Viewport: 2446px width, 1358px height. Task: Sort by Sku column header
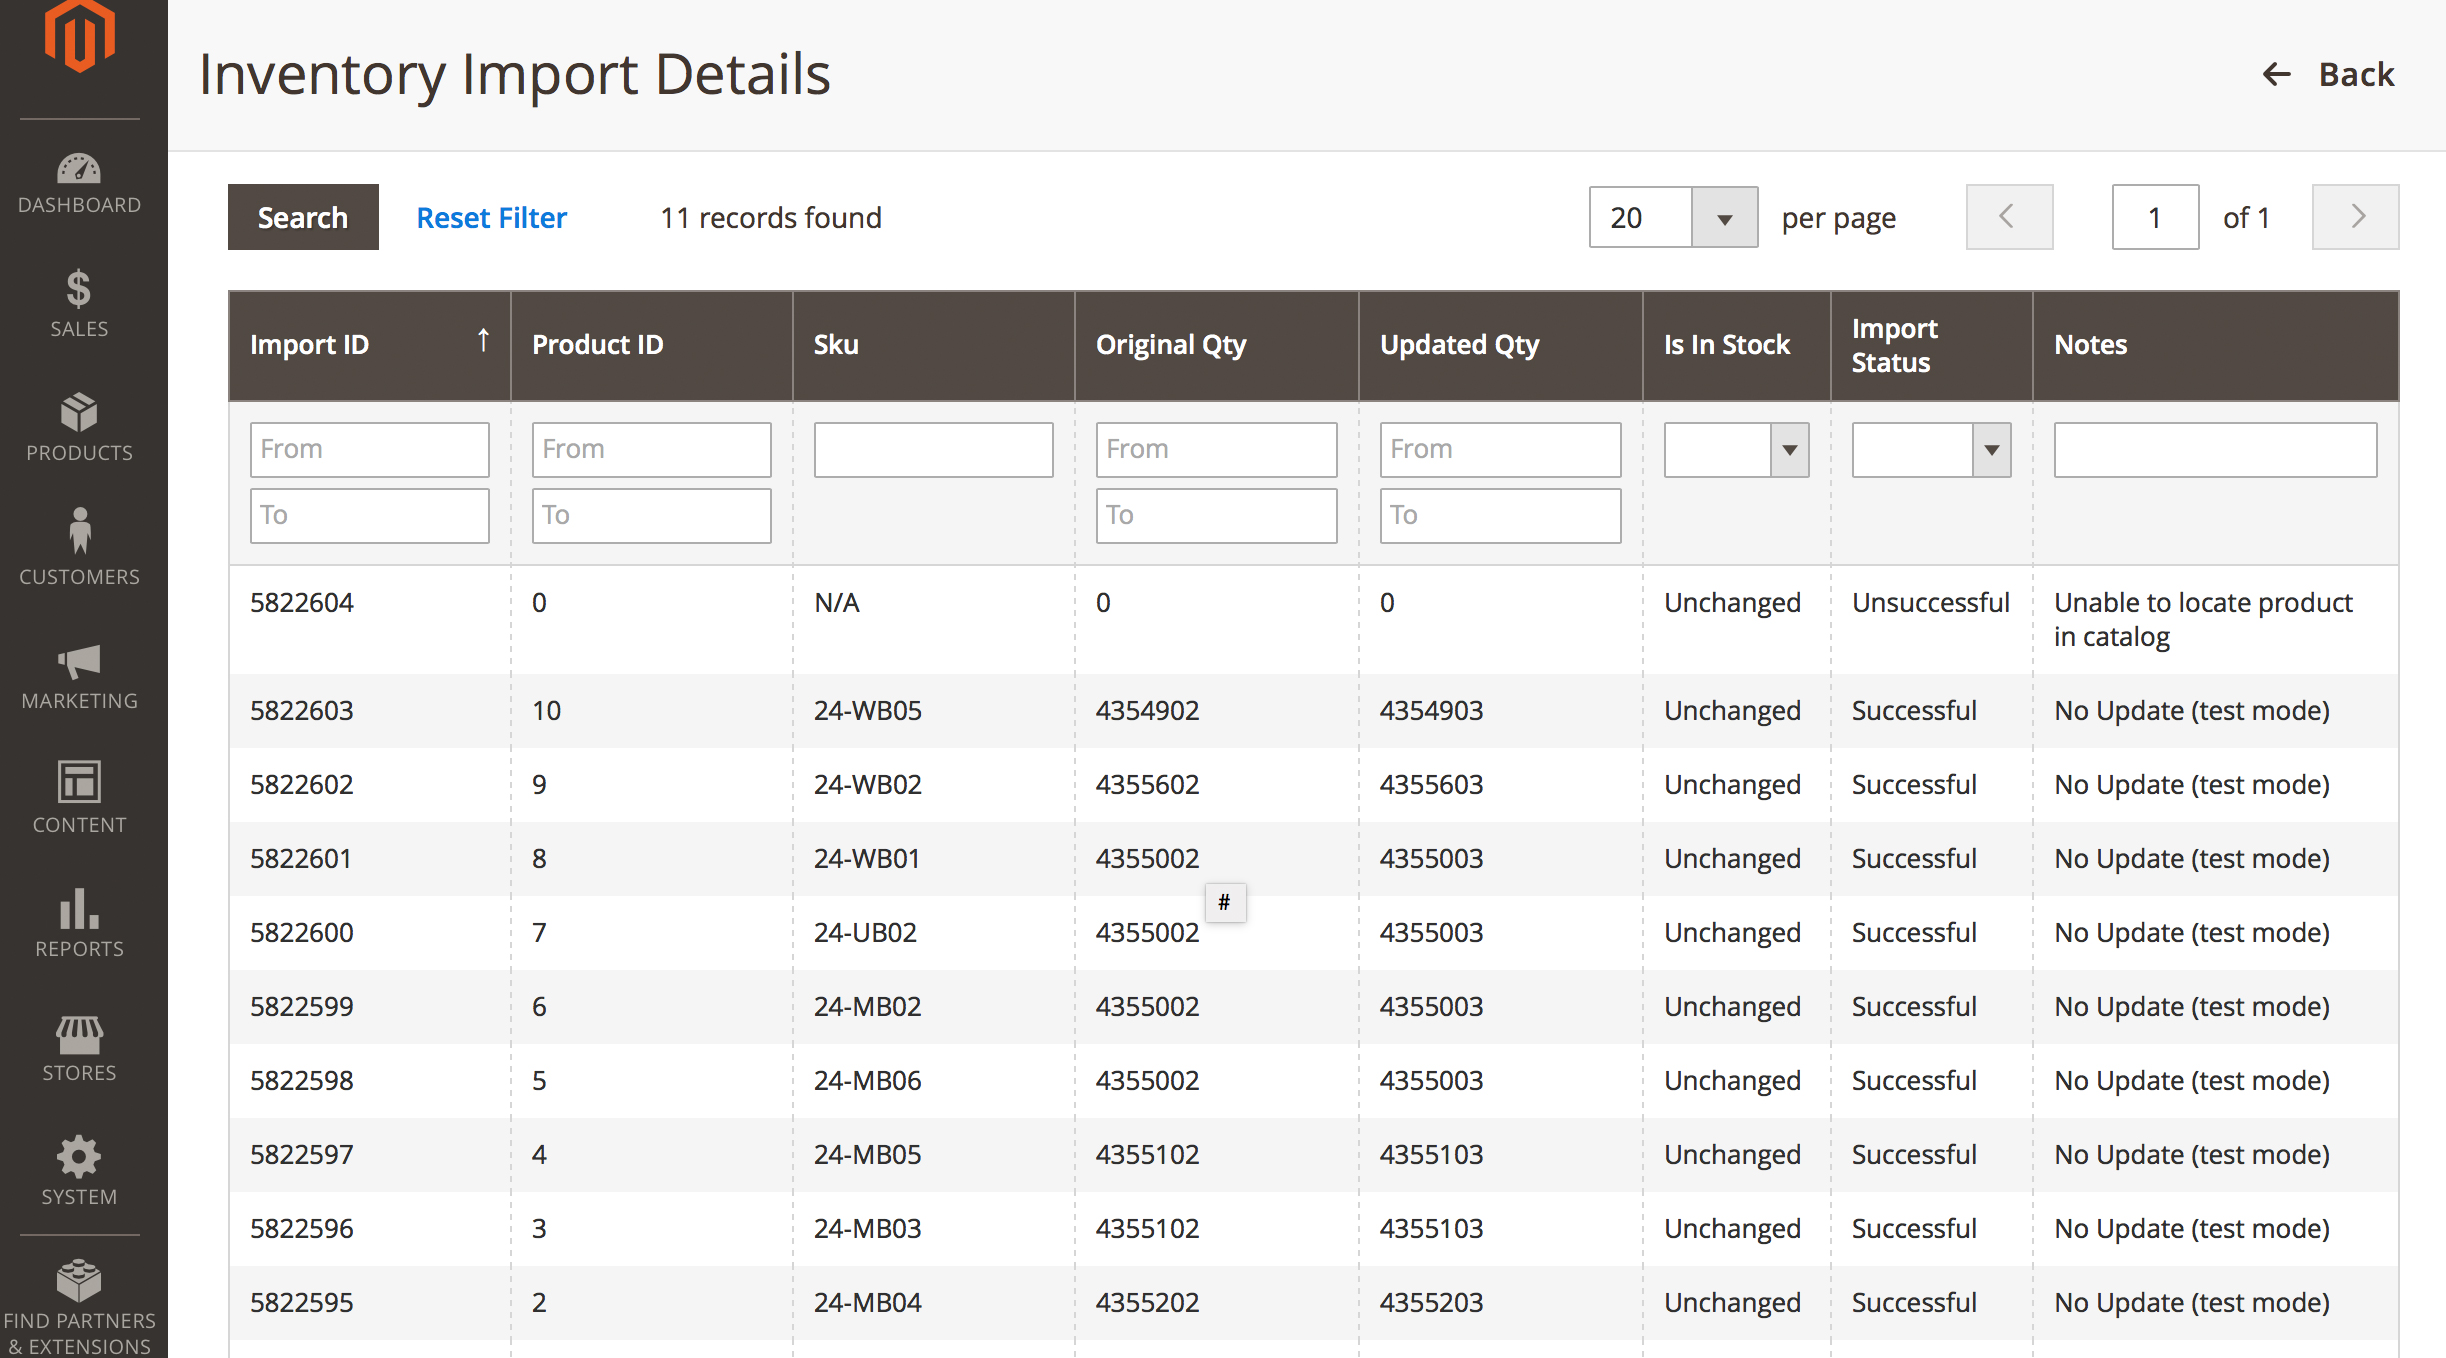point(934,345)
